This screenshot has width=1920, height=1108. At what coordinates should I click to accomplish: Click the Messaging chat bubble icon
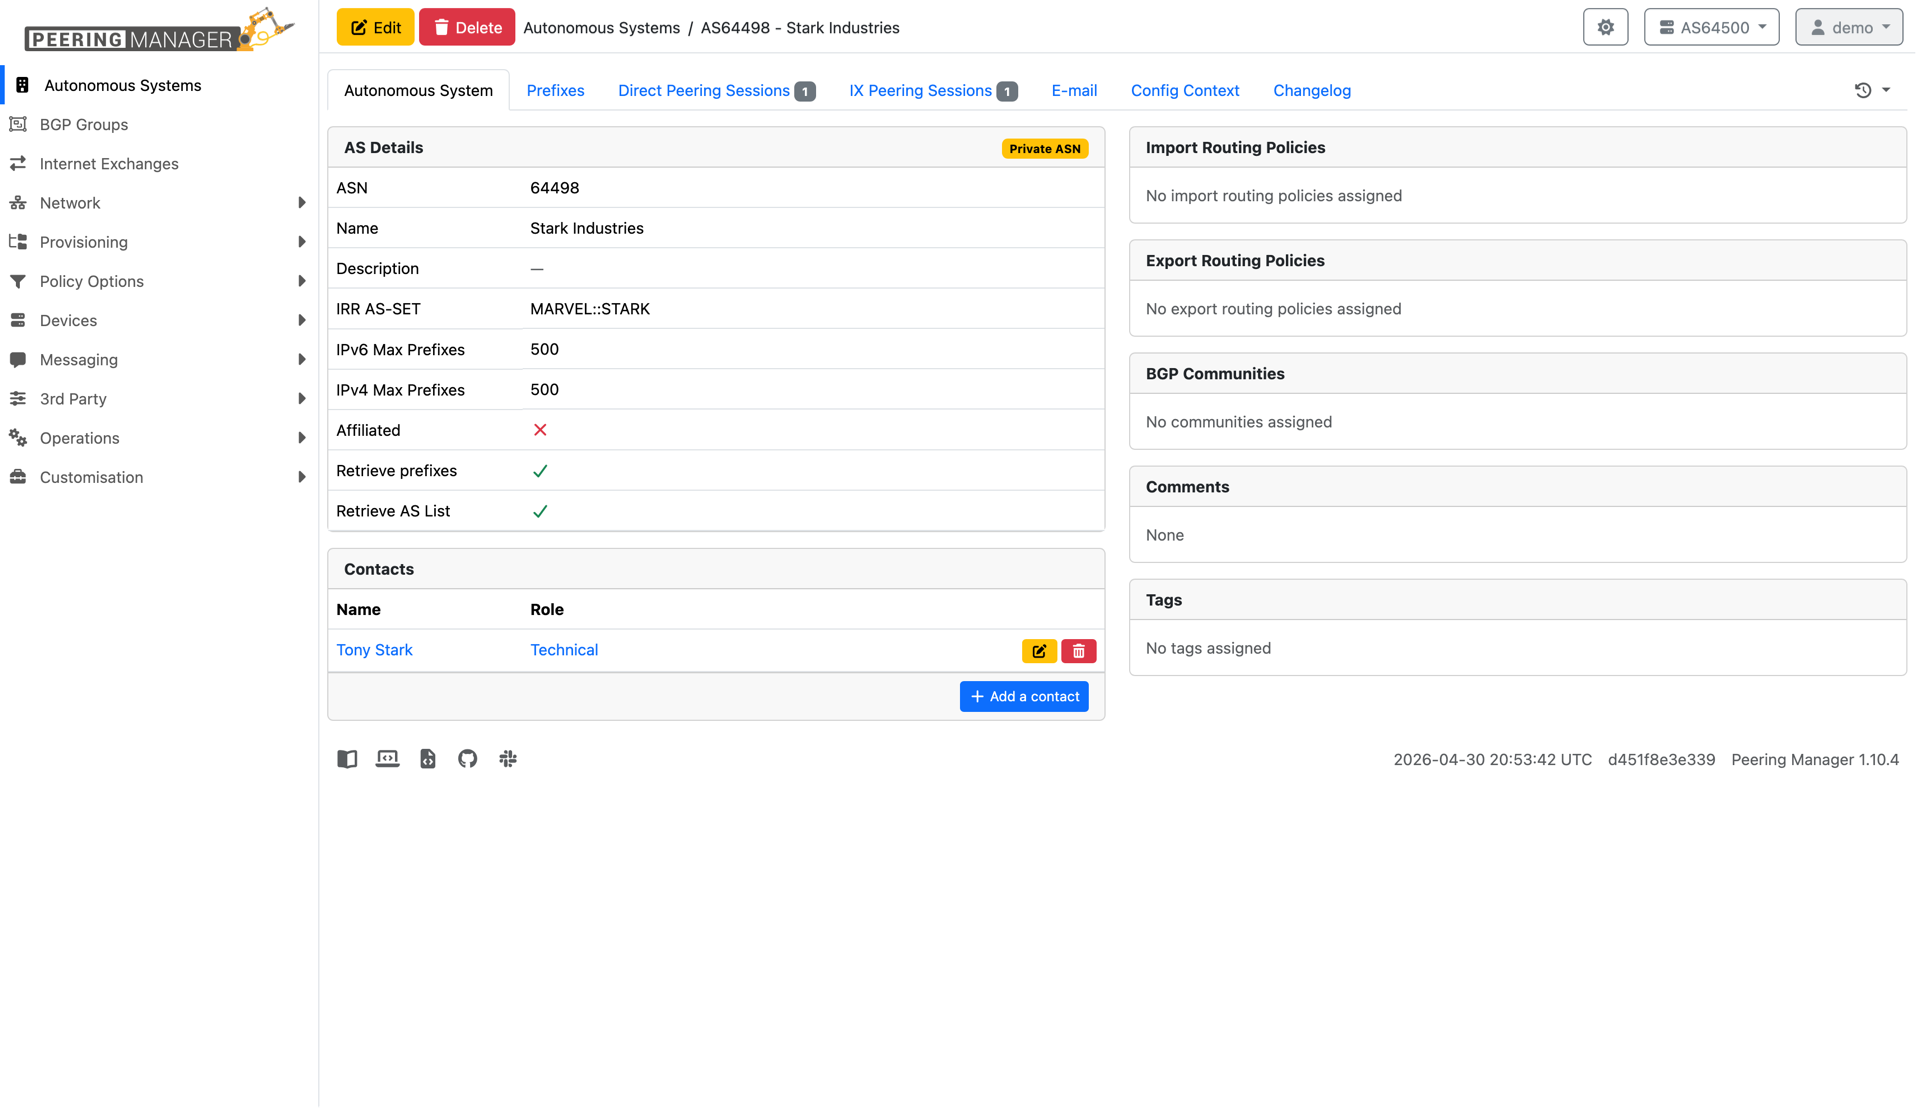[18, 360]
